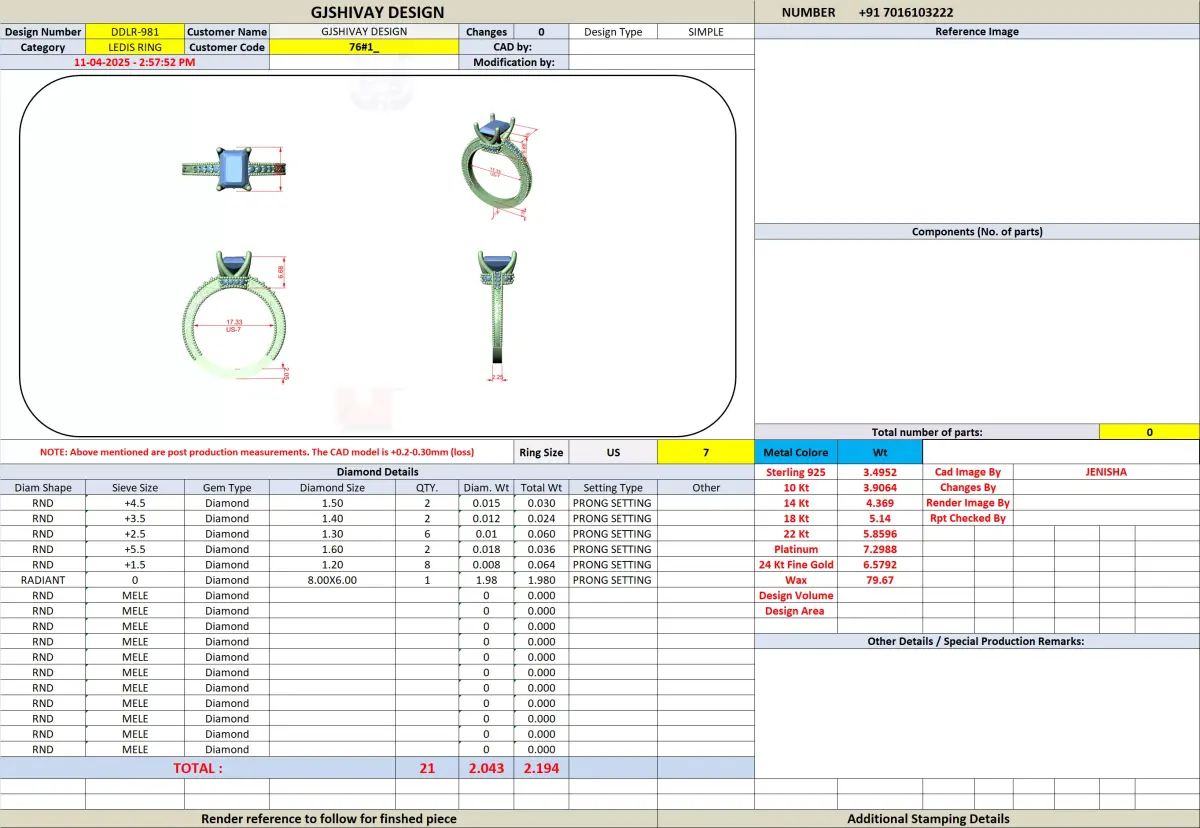
Task: Click the Components (No. of parts) header
Action: [977, 231]
